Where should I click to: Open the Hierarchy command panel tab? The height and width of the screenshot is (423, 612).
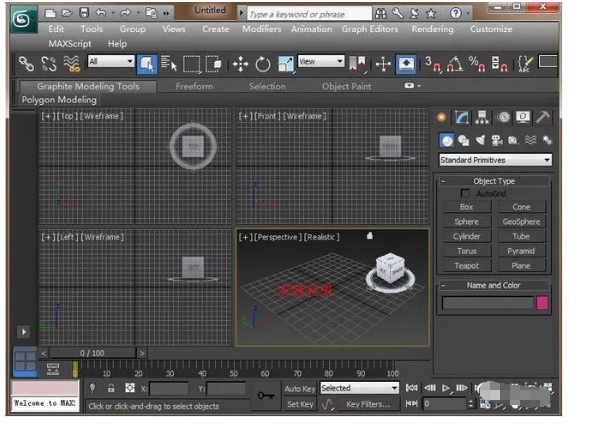482,117
